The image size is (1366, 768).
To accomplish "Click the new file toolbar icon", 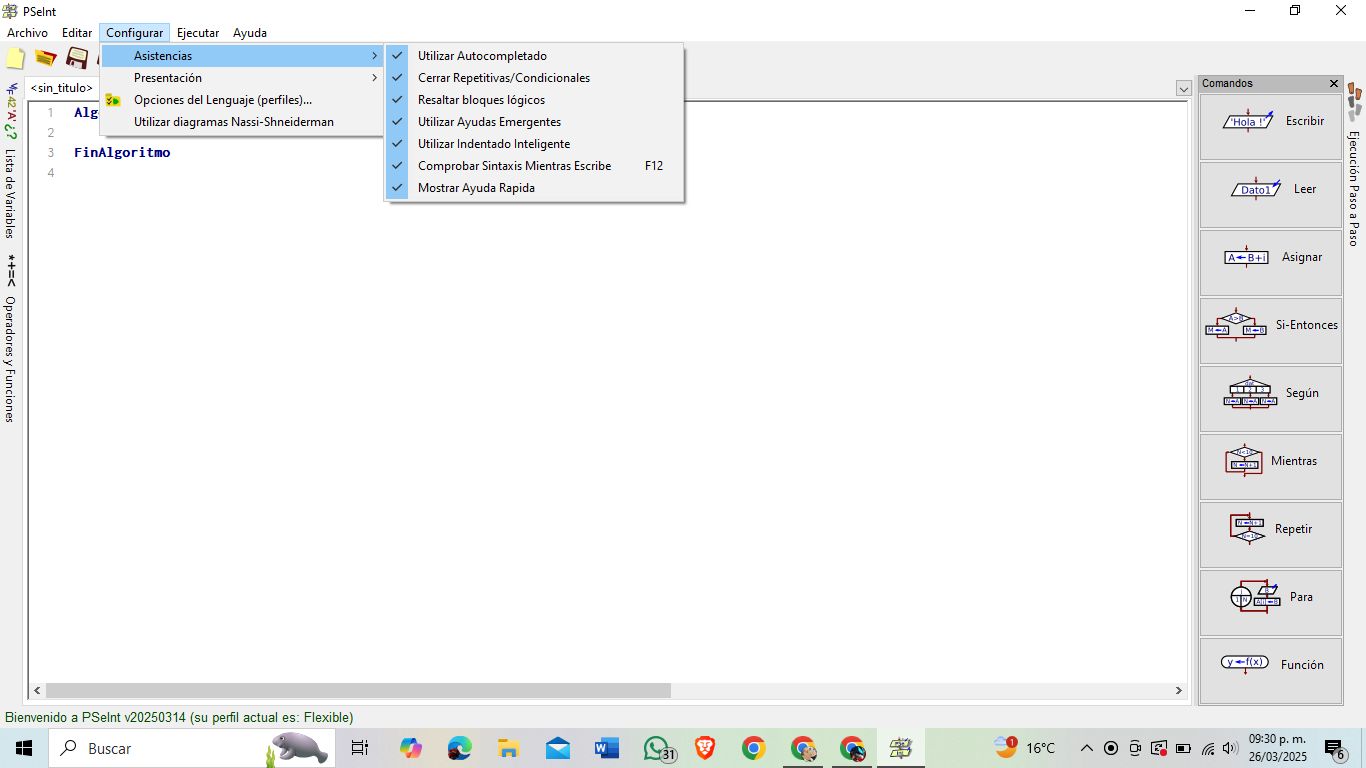I will coord(15,58).
